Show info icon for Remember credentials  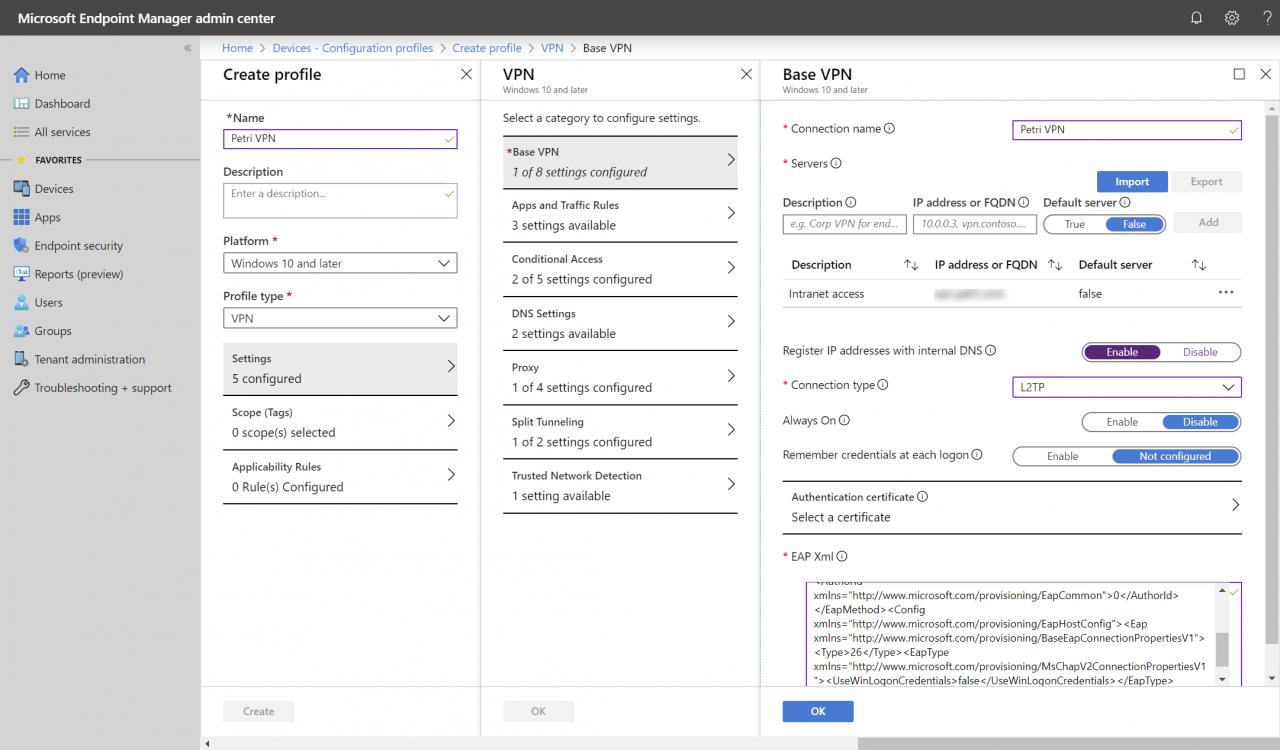point(977,455)
